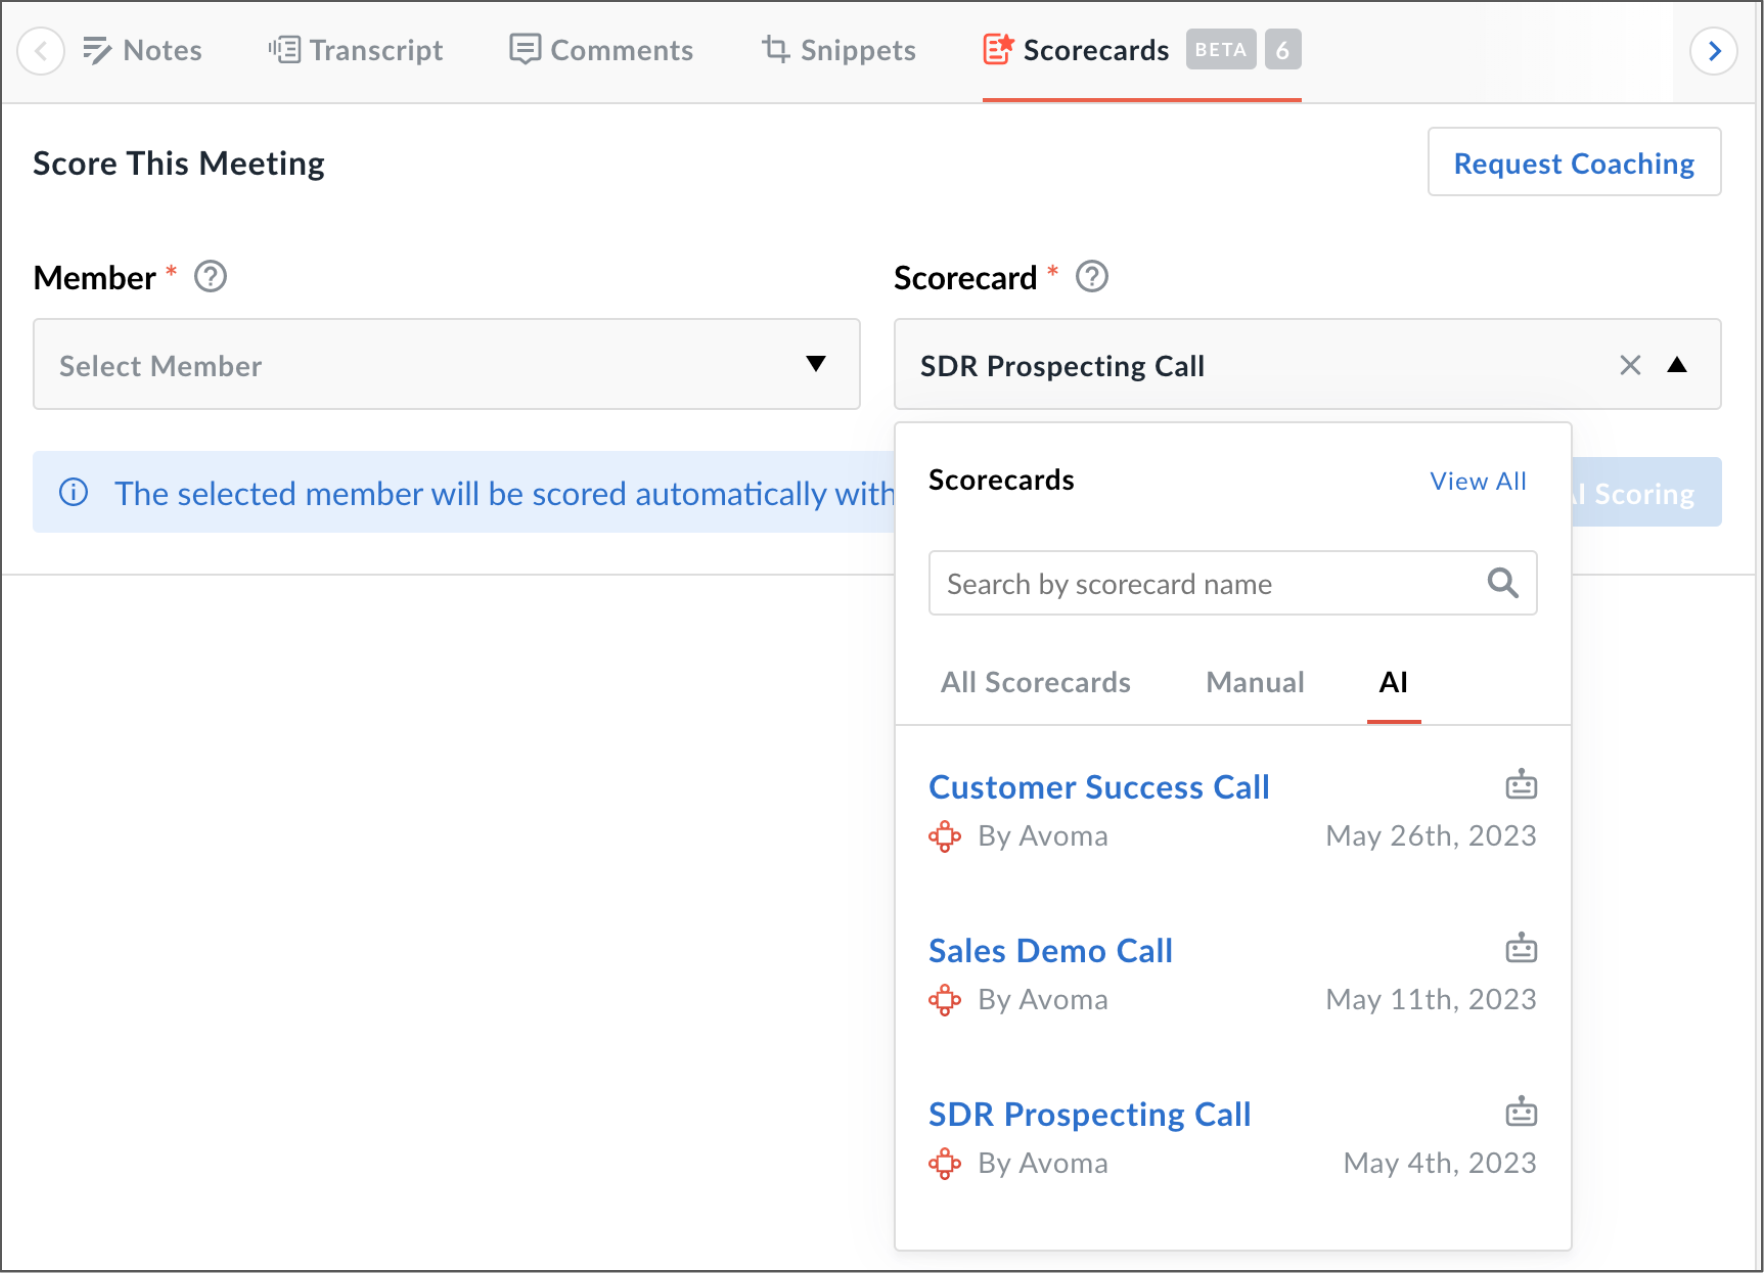The image size is (1764, 1278).
Task: Click the AI robot icon for SDR Prospecting Call
Action: coord(1521,1111)
